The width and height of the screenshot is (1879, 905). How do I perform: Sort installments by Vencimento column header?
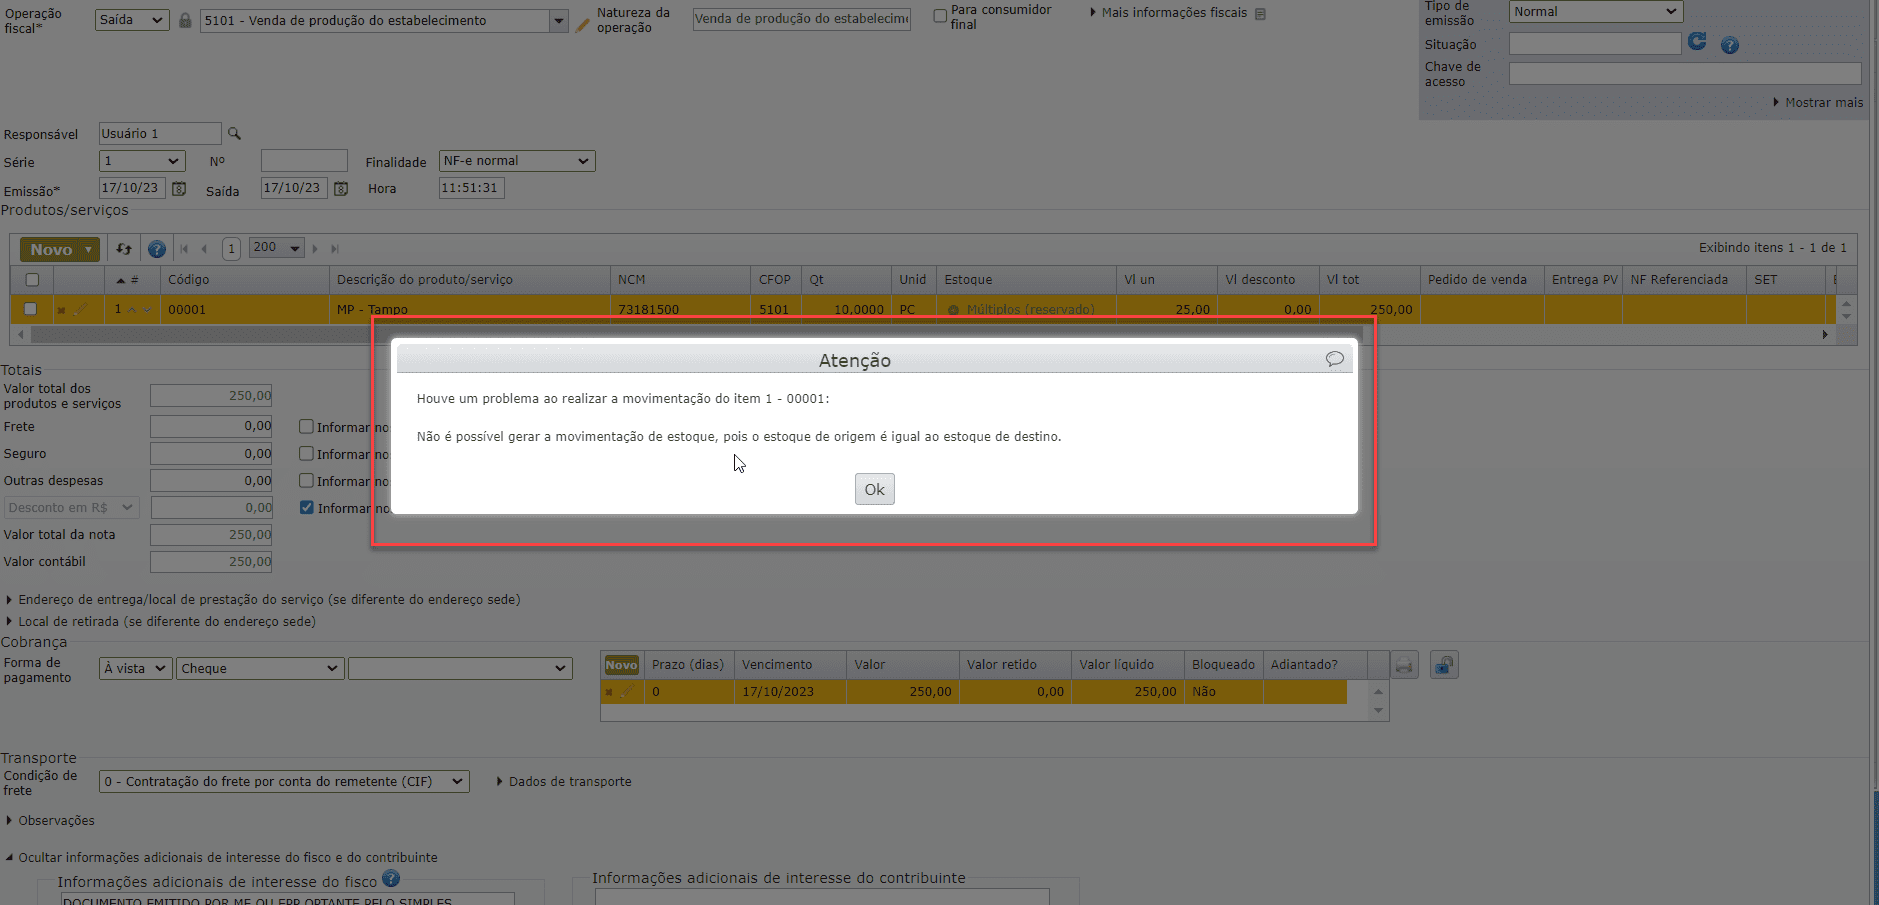point(790,665)
